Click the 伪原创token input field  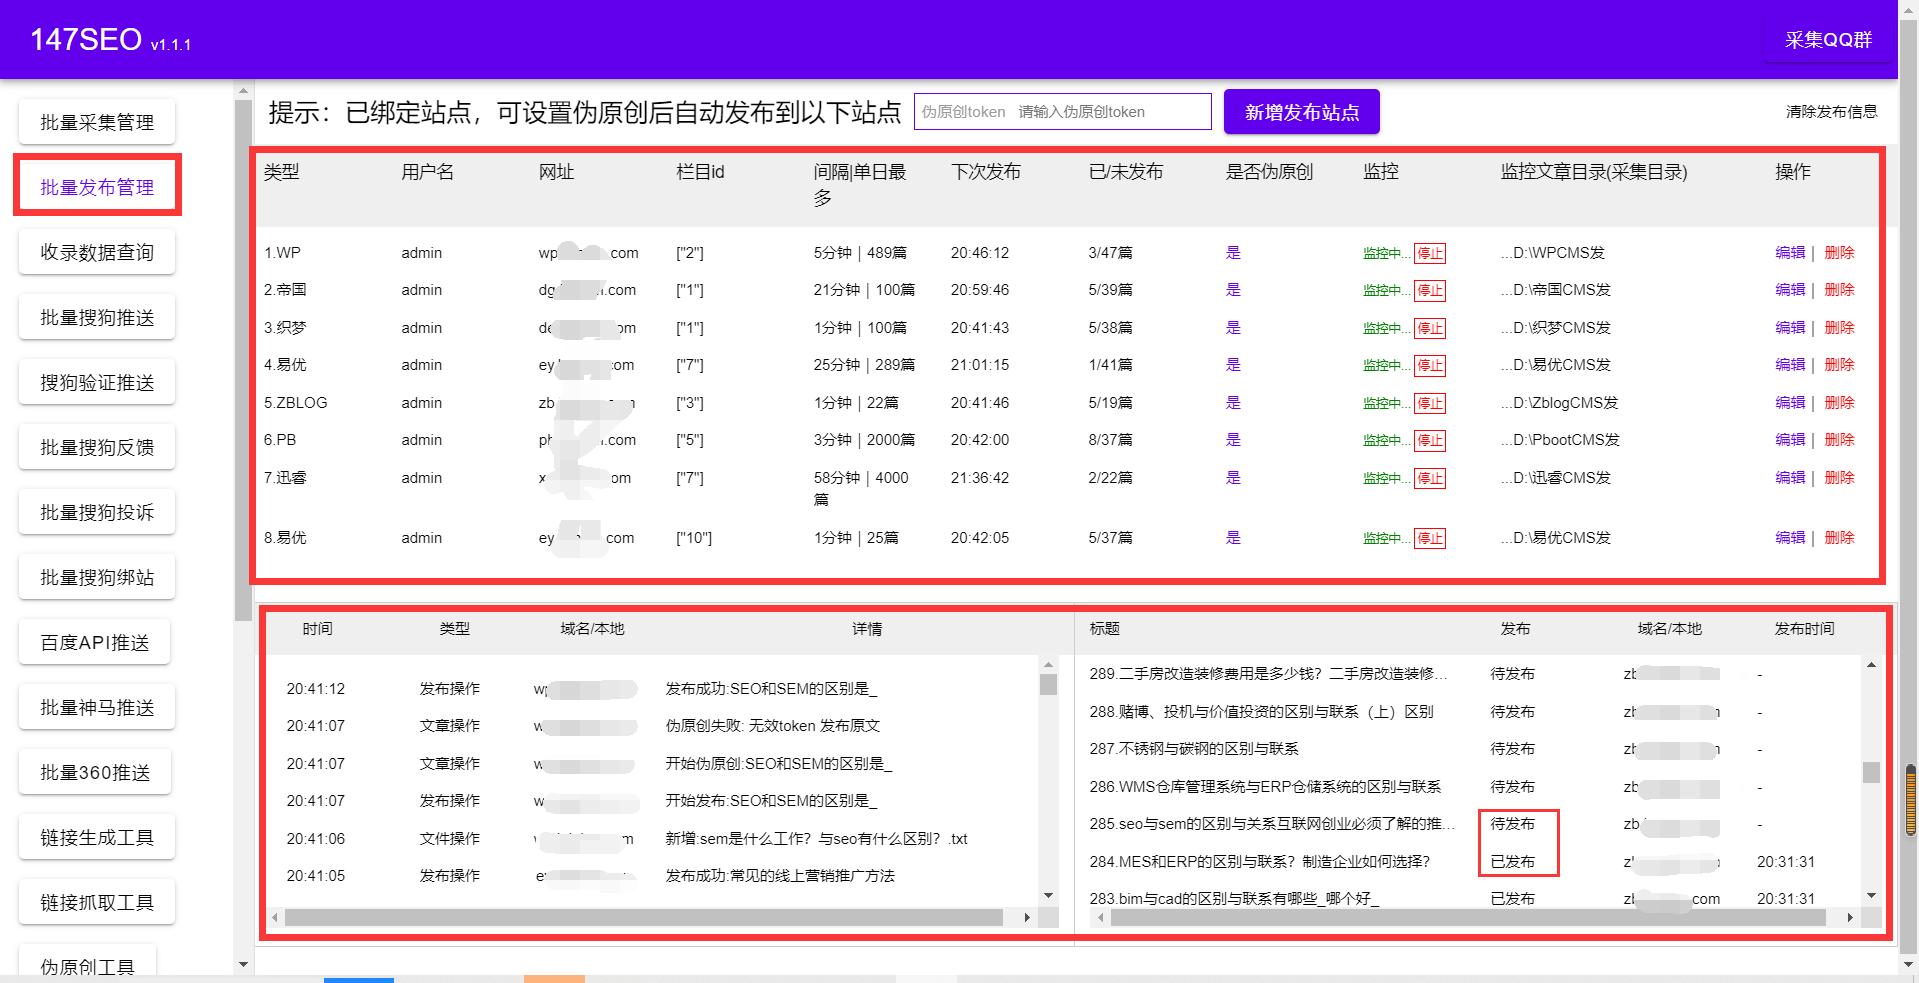[x=1062, y=111]
